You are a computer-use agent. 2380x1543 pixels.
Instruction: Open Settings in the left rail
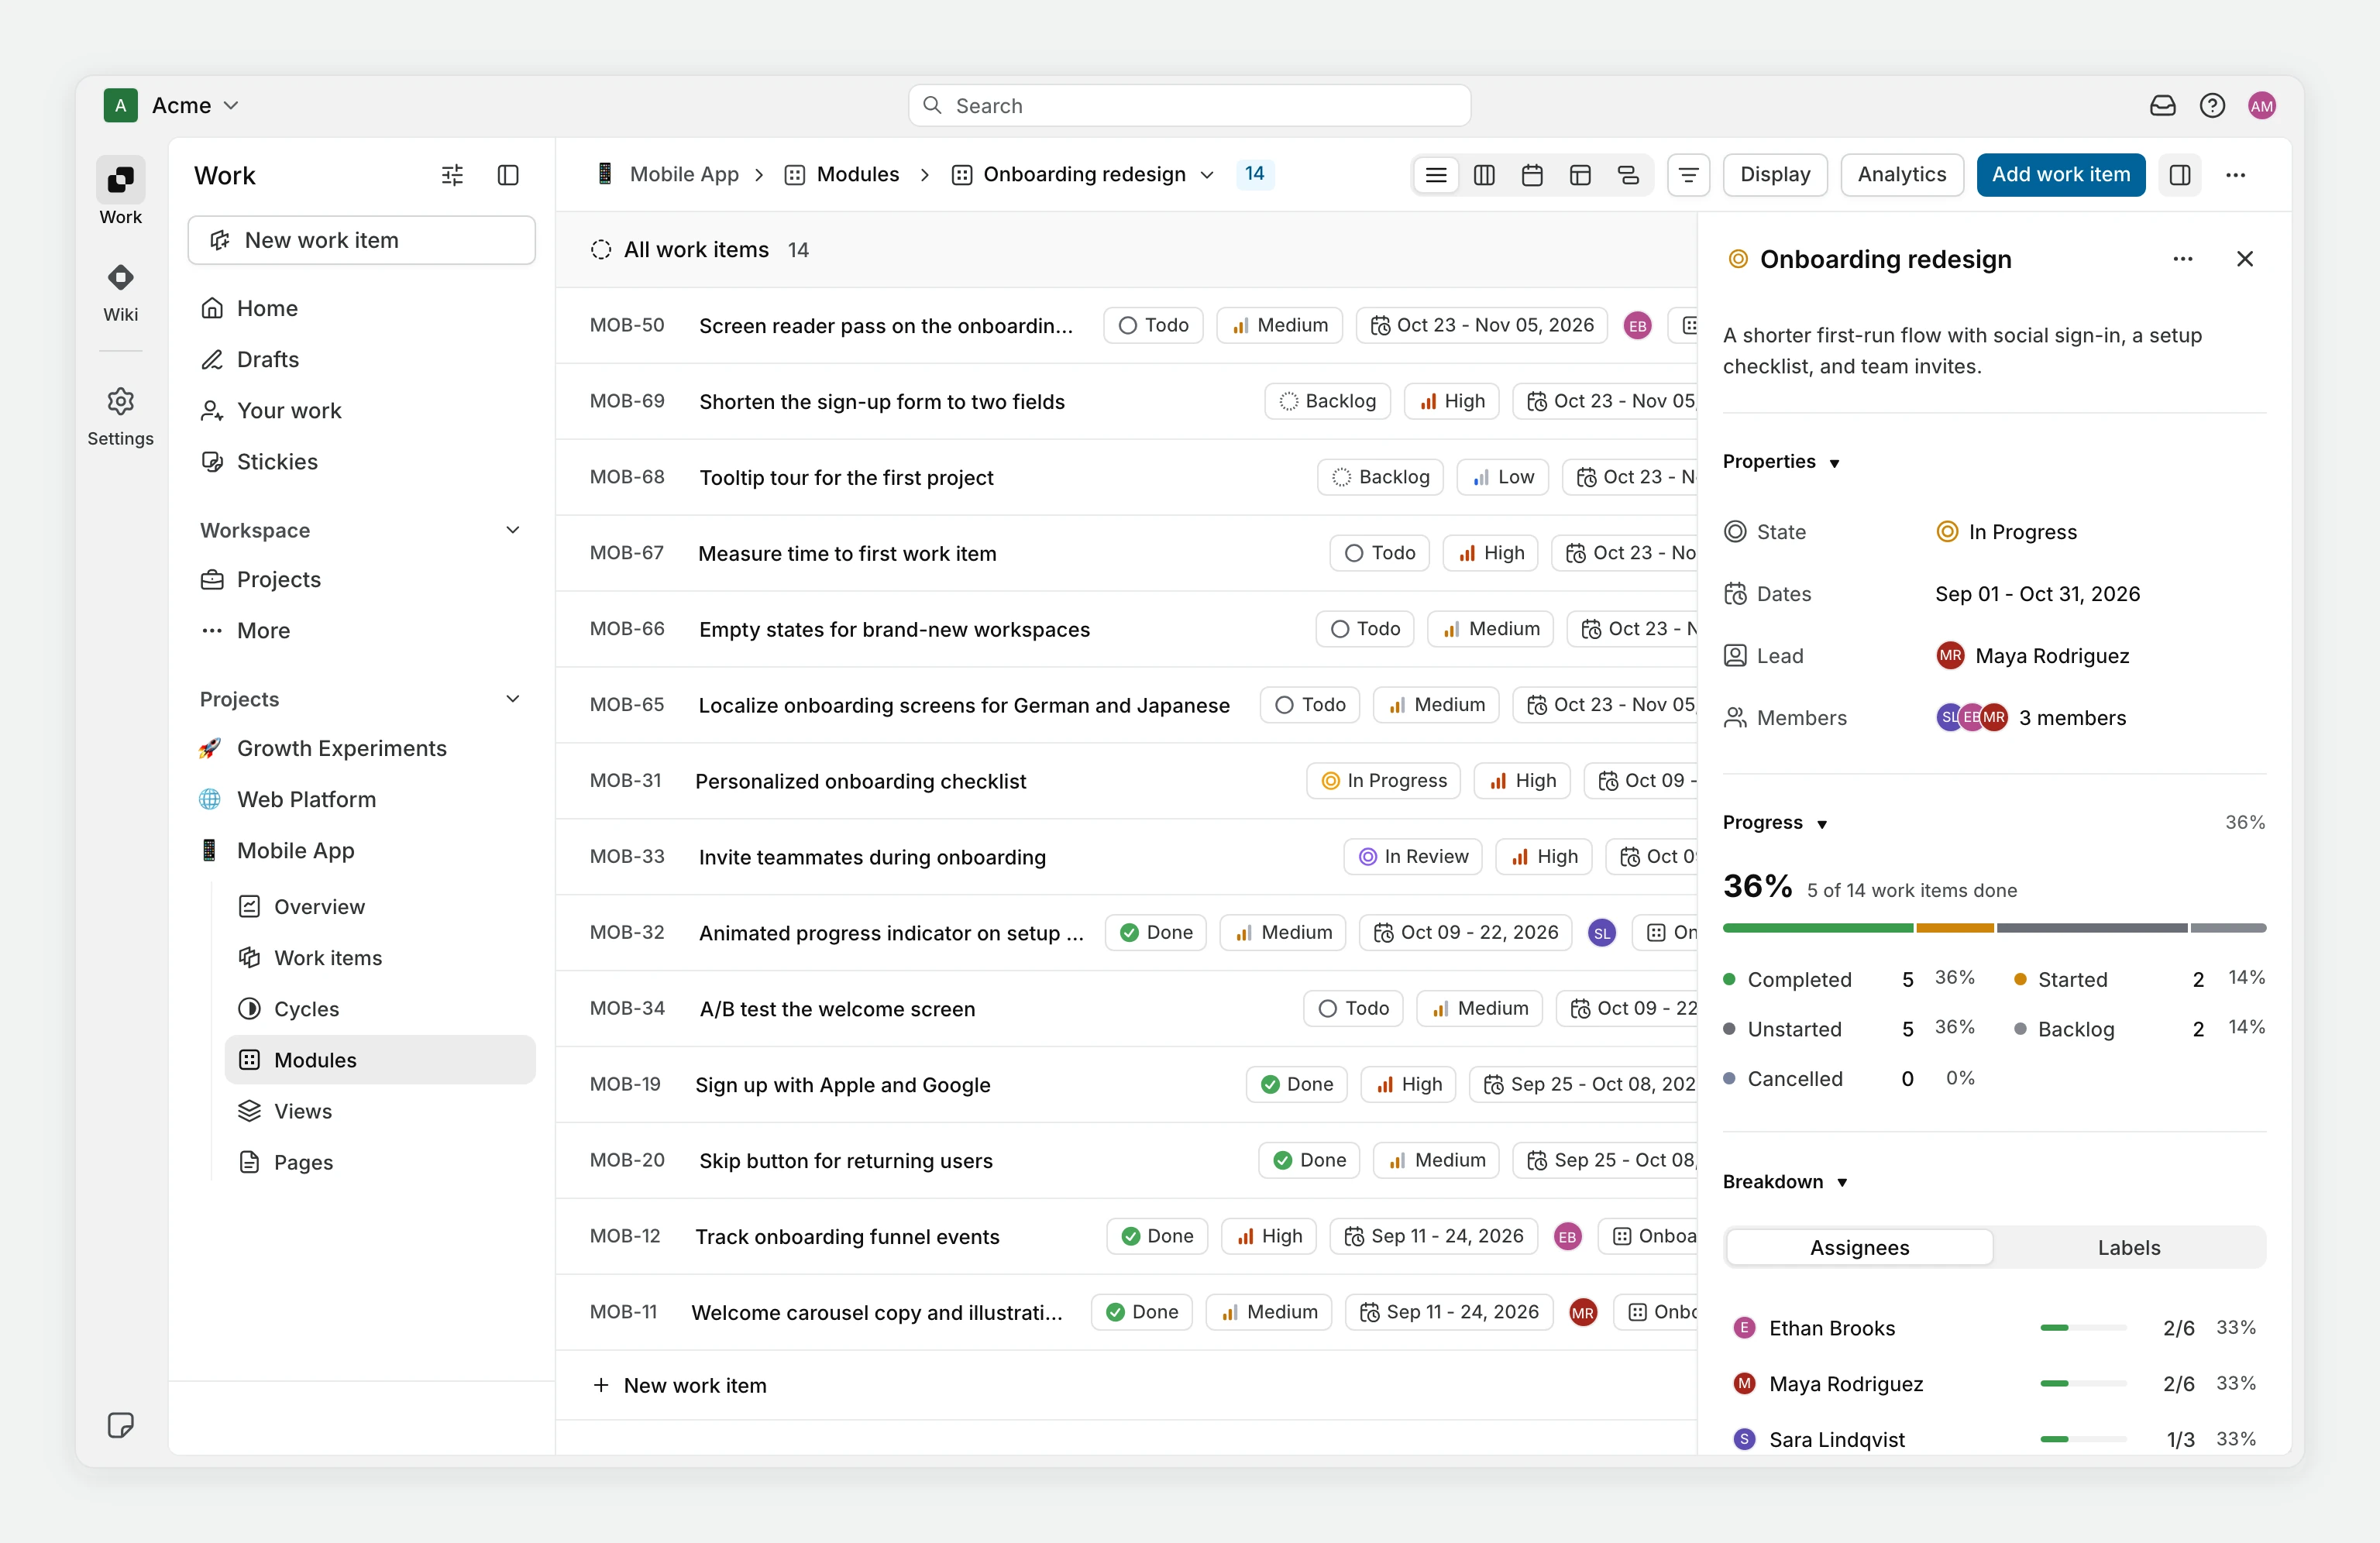tap(120, 416)
